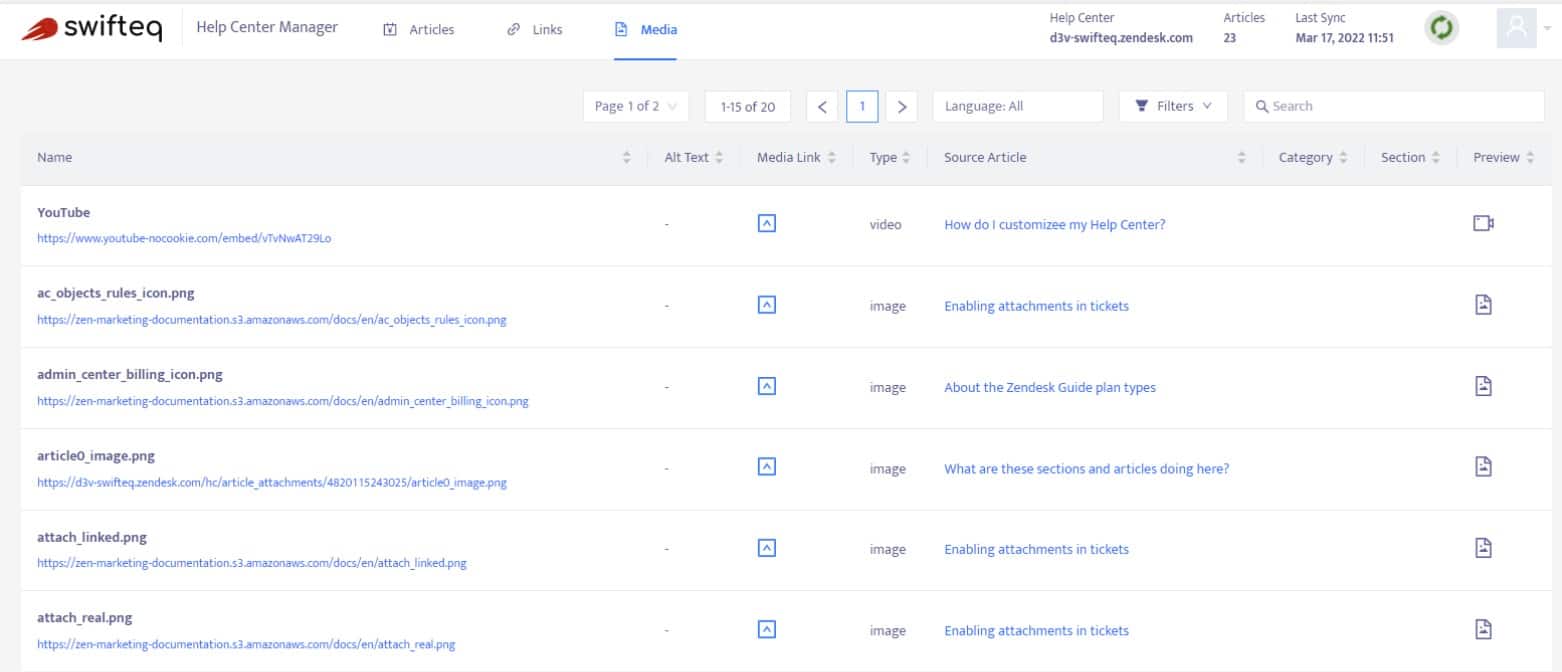Click the Last Sync date Mar 17, 2022
Image resolution: width=1562 pixels, height=672 pixels.
pos(1344,38)
